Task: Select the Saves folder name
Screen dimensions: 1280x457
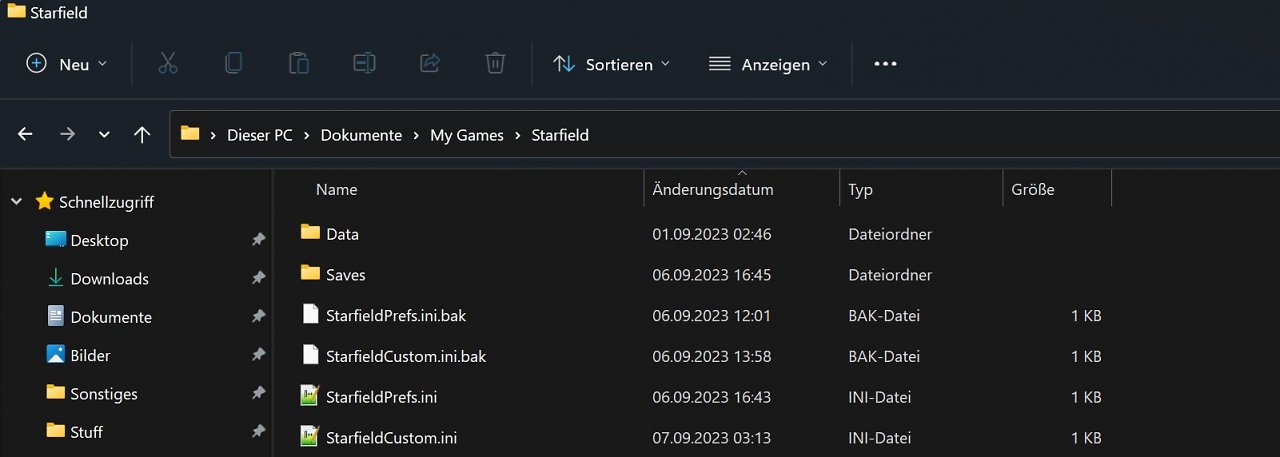Action: pos(346,275)
